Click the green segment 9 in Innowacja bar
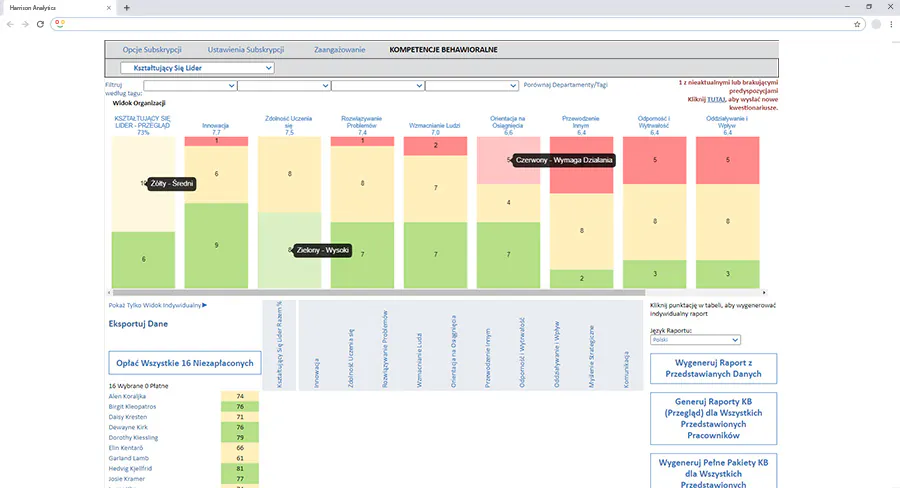This screenshot has height=488, width=900. click(x=216, y=245)
